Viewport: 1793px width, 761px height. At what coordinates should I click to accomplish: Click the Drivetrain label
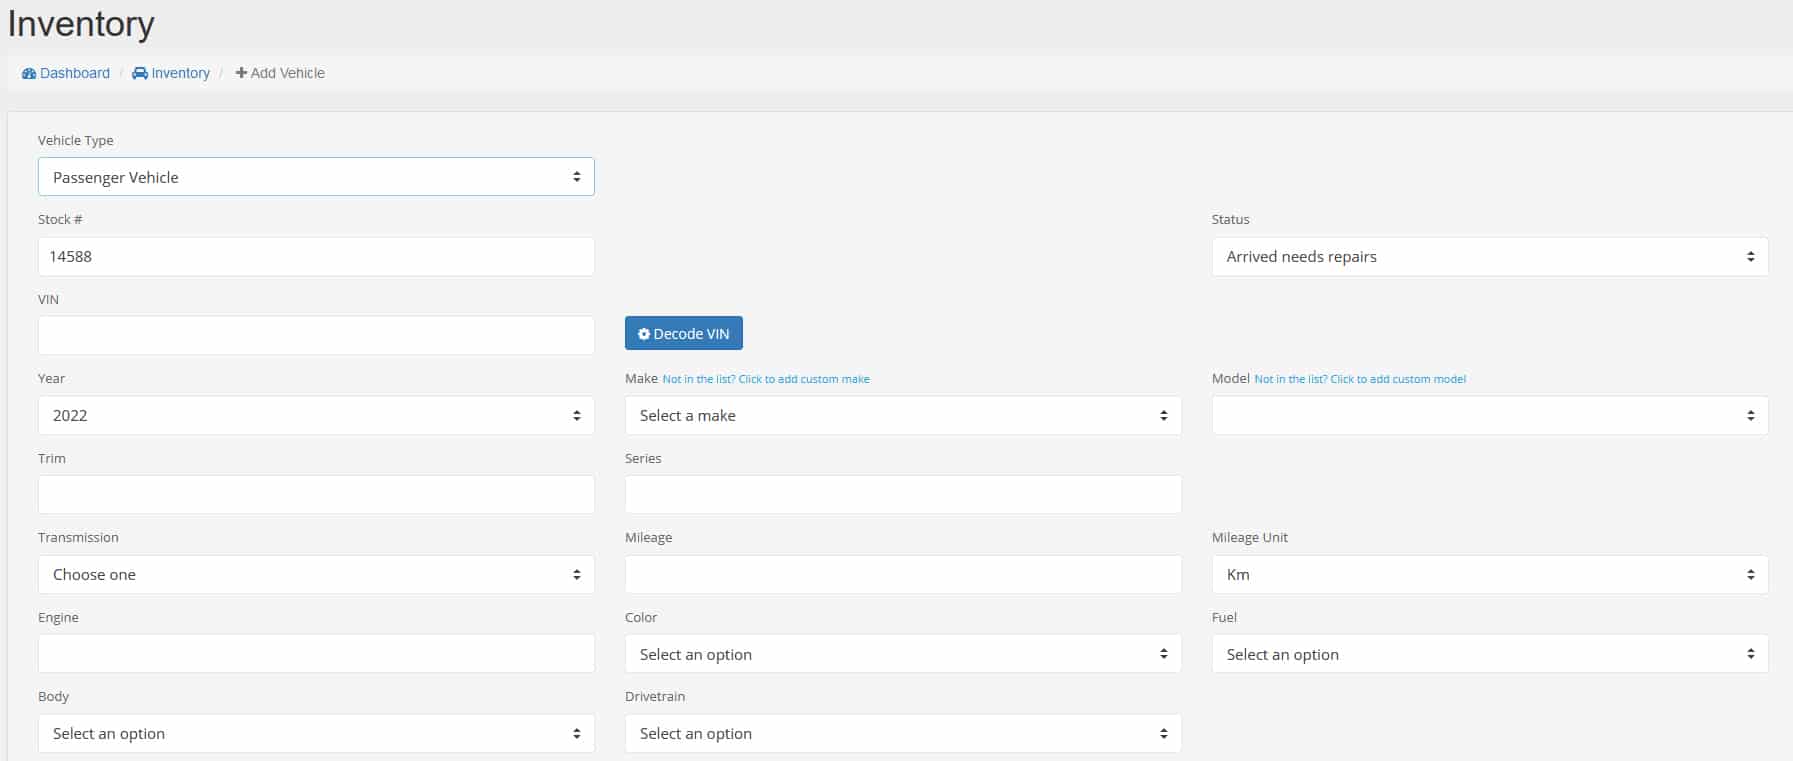(x=655, y=696)
